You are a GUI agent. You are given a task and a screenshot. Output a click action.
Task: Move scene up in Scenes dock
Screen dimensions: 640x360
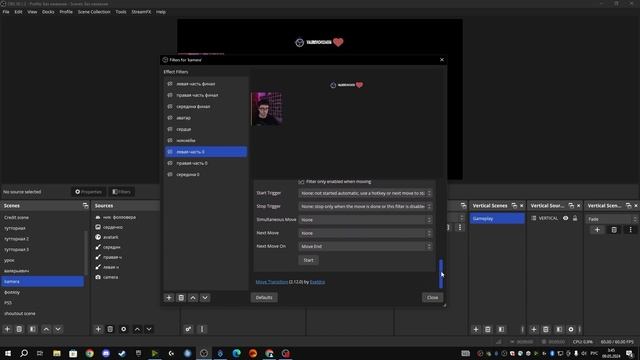pyautogui.click(x=46, y=329)
